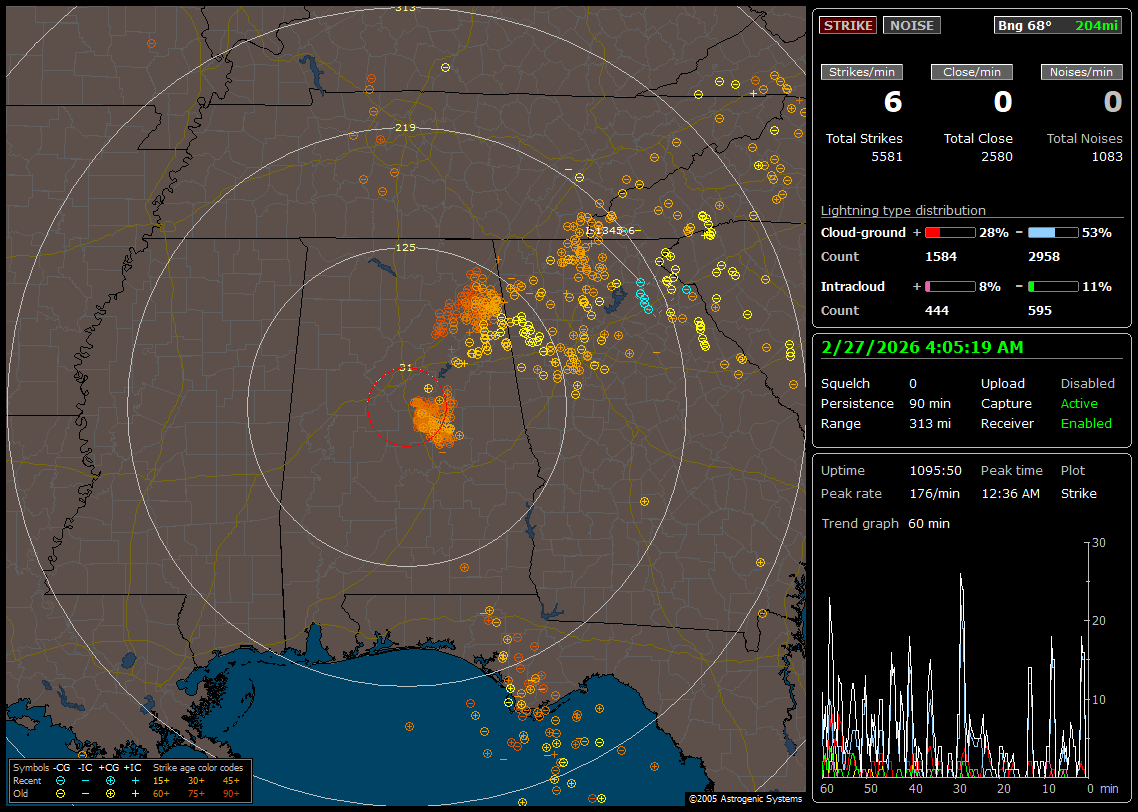This screenshot has width=1138, height=812.
Task: Click the blue negative cloud-ground percentage bar
Action: point(1053,232)
